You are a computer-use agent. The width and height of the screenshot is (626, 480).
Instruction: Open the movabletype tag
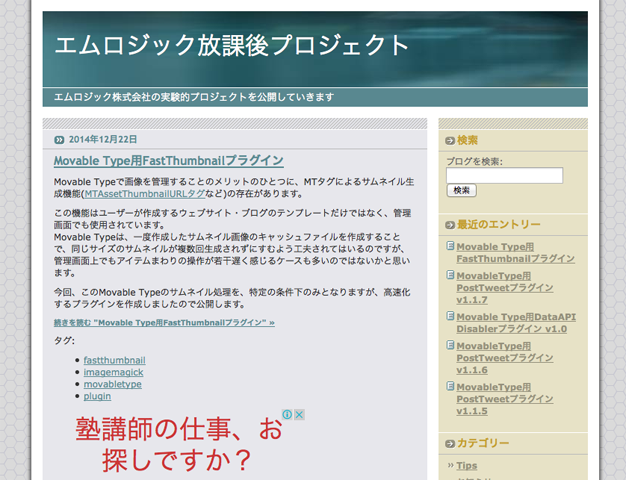[x=113, y=384]
